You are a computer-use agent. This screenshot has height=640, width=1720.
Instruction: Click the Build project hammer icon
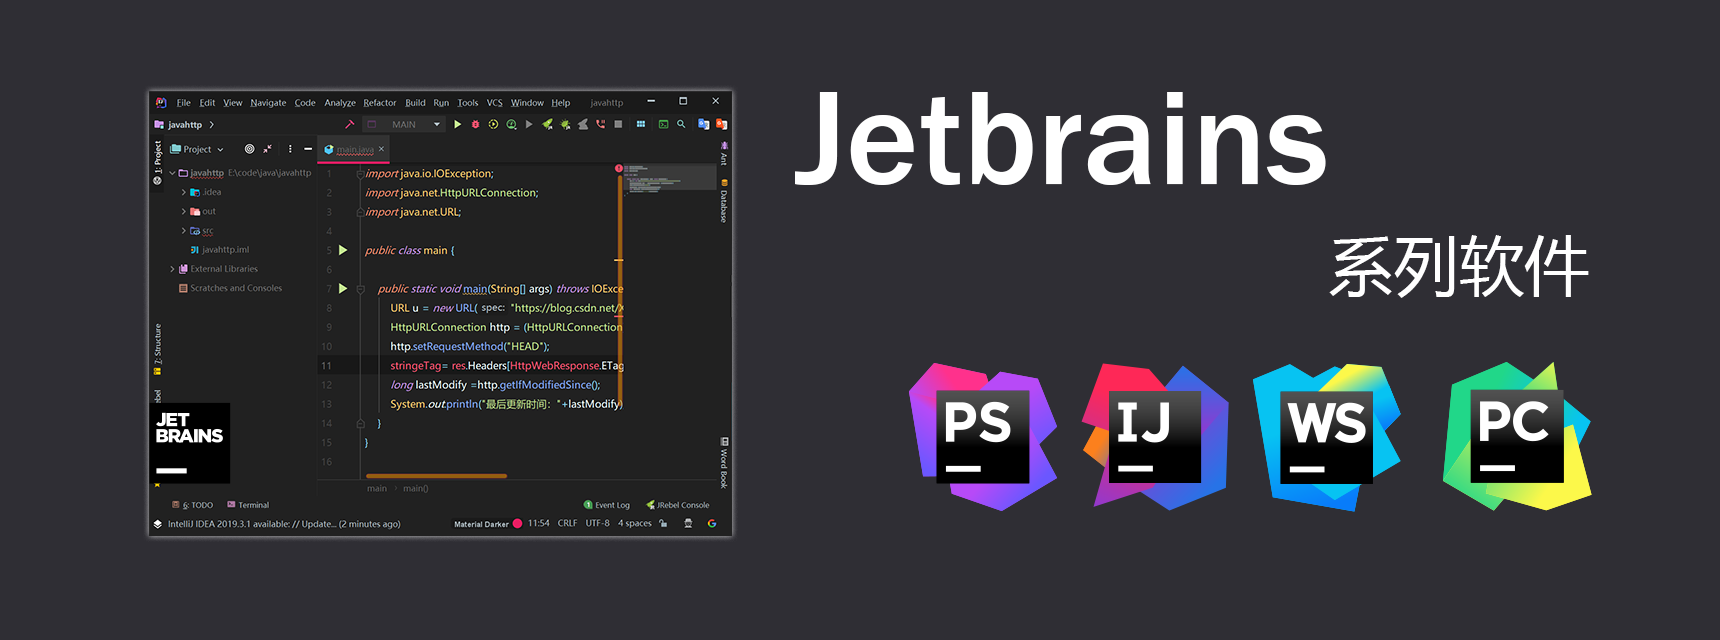pyautogui.click(x=348, y=125)
